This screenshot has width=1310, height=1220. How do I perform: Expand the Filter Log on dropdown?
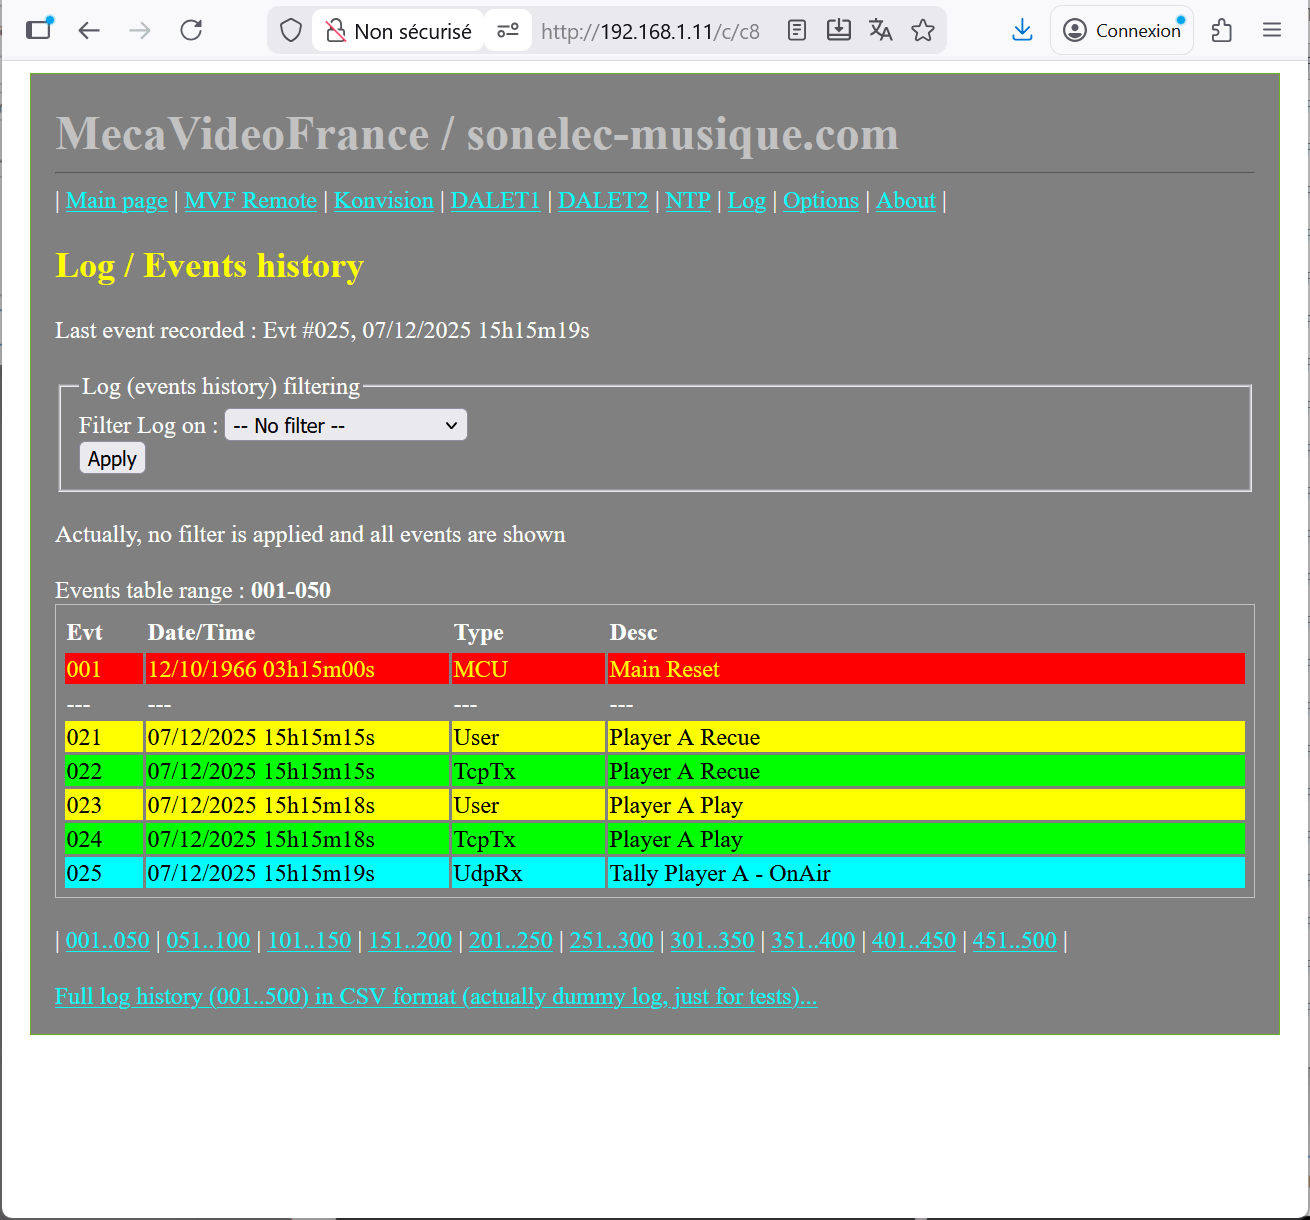click(x=345, y=426)
